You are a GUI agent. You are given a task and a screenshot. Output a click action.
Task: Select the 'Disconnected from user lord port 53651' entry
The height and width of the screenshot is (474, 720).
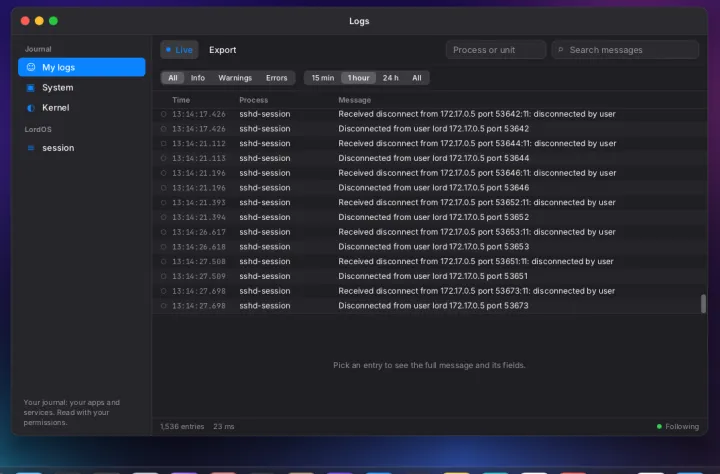429,276
